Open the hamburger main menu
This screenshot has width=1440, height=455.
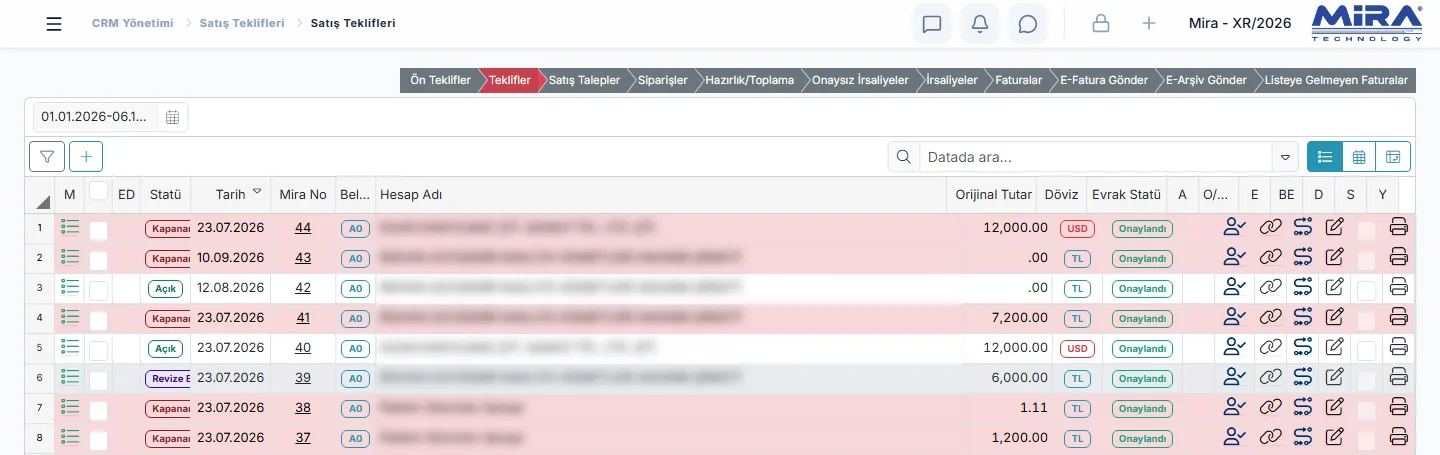[x=54, y=23]
